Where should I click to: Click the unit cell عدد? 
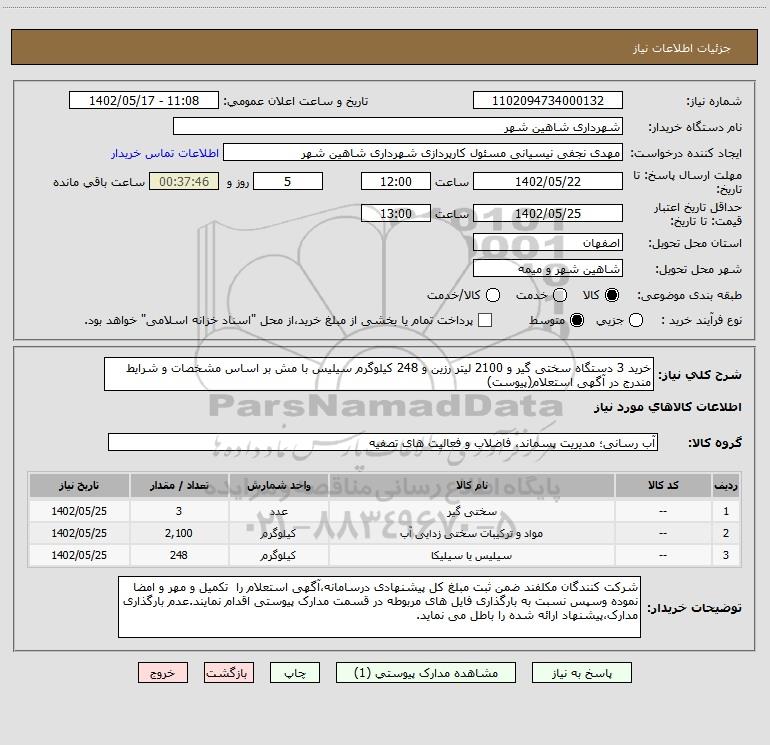tap(278, 511)
